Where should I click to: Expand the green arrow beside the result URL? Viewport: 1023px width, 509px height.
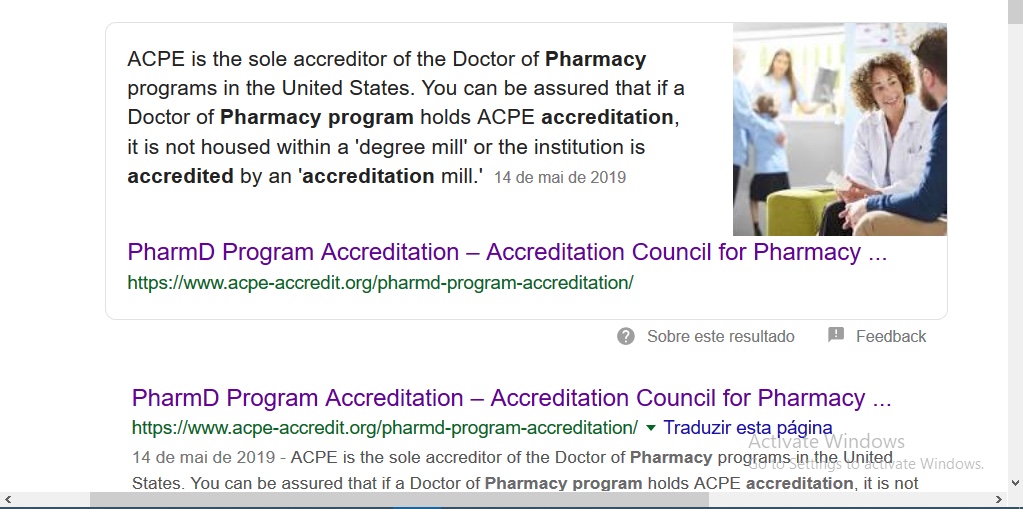point(651,428)
